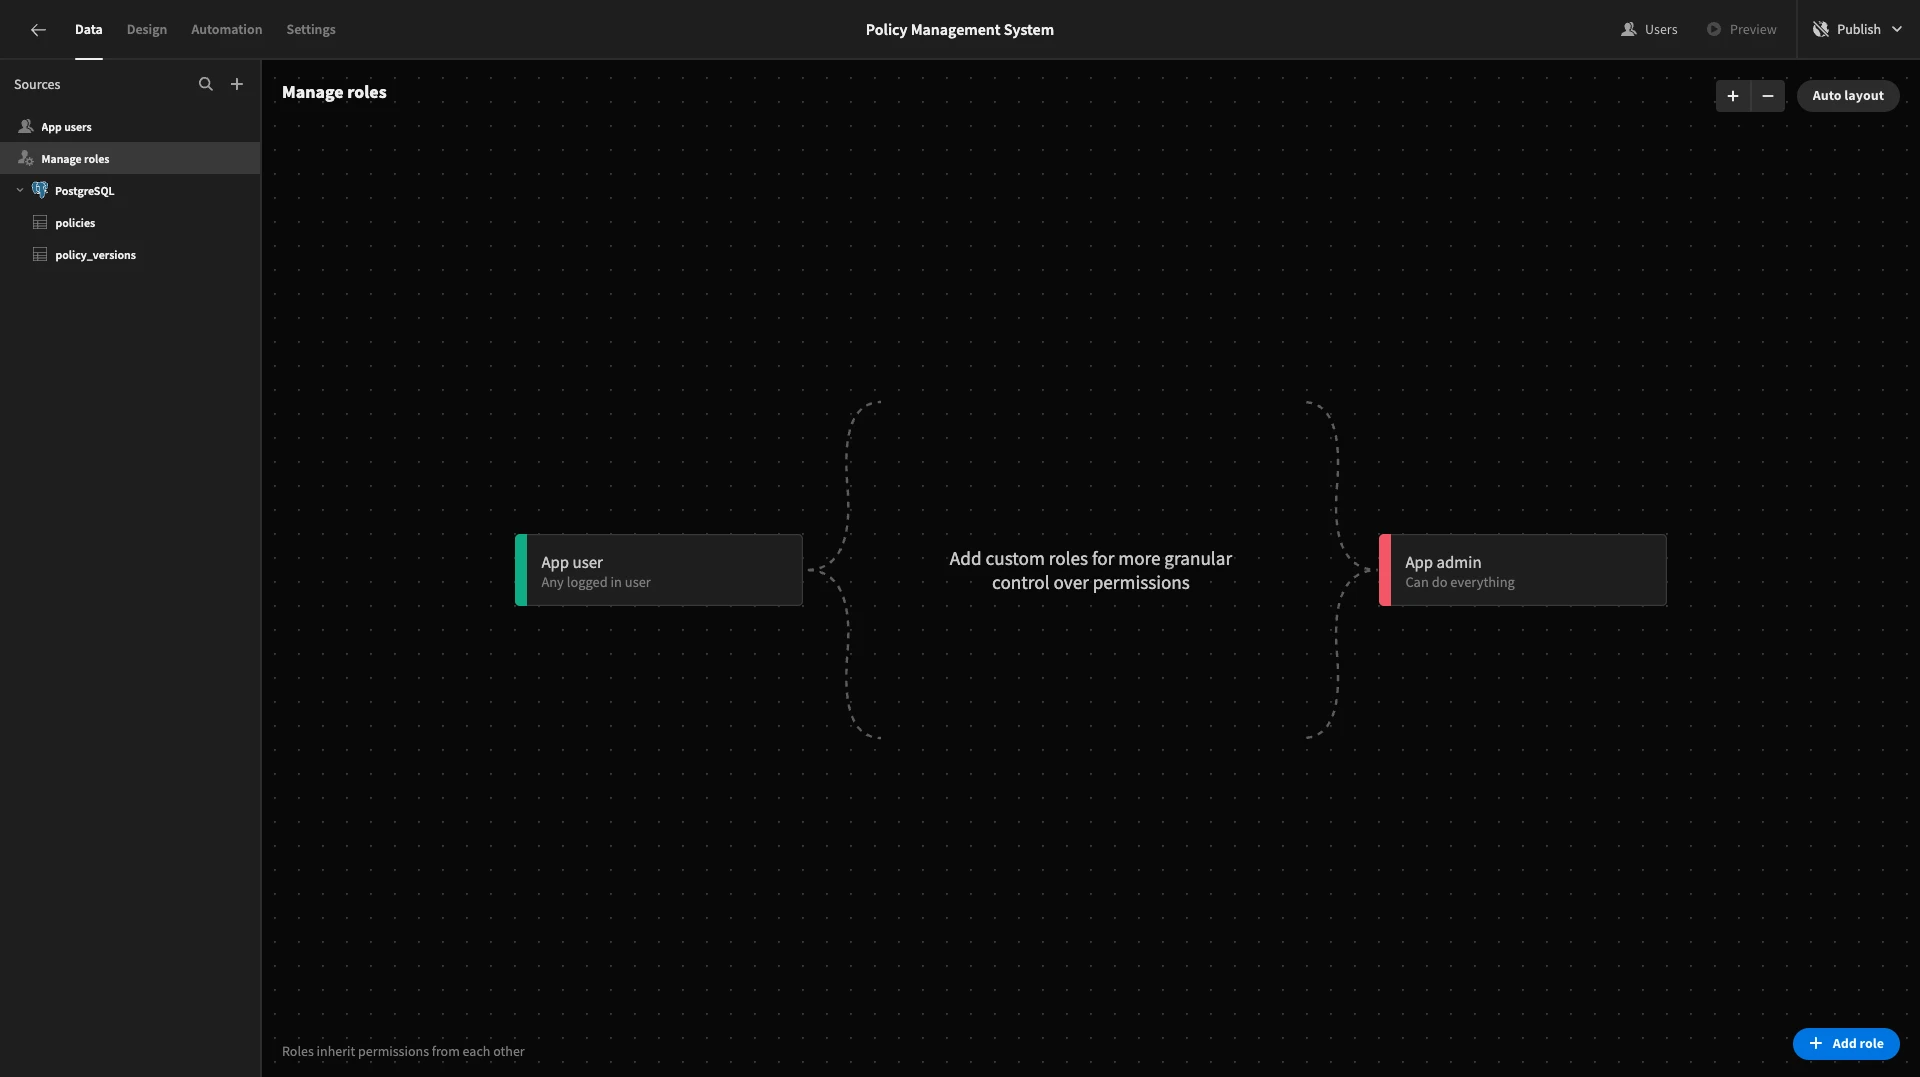Open the Users panel
This screenshot has height=1077, width=1920.
pyautogui.click(x=1649, y=30)
